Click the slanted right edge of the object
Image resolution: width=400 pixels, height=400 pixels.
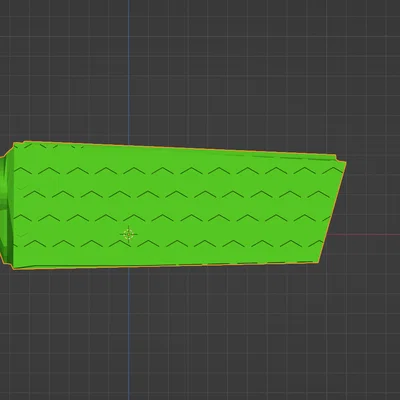[333, 212]
